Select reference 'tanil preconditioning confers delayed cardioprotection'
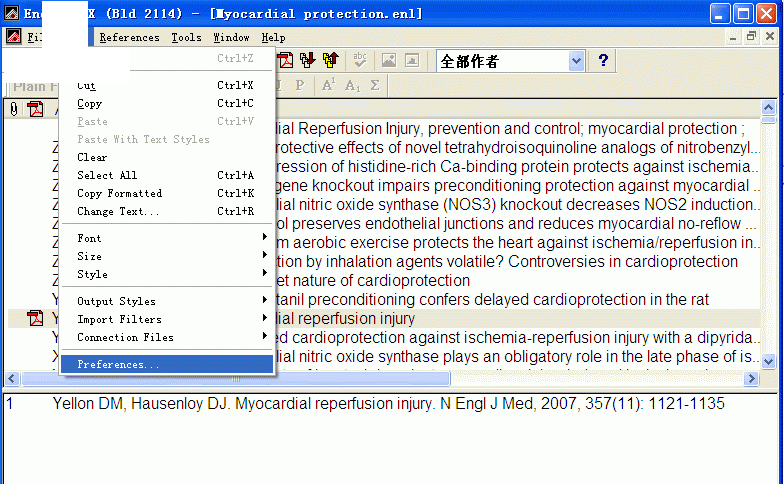 pos(492,300)
